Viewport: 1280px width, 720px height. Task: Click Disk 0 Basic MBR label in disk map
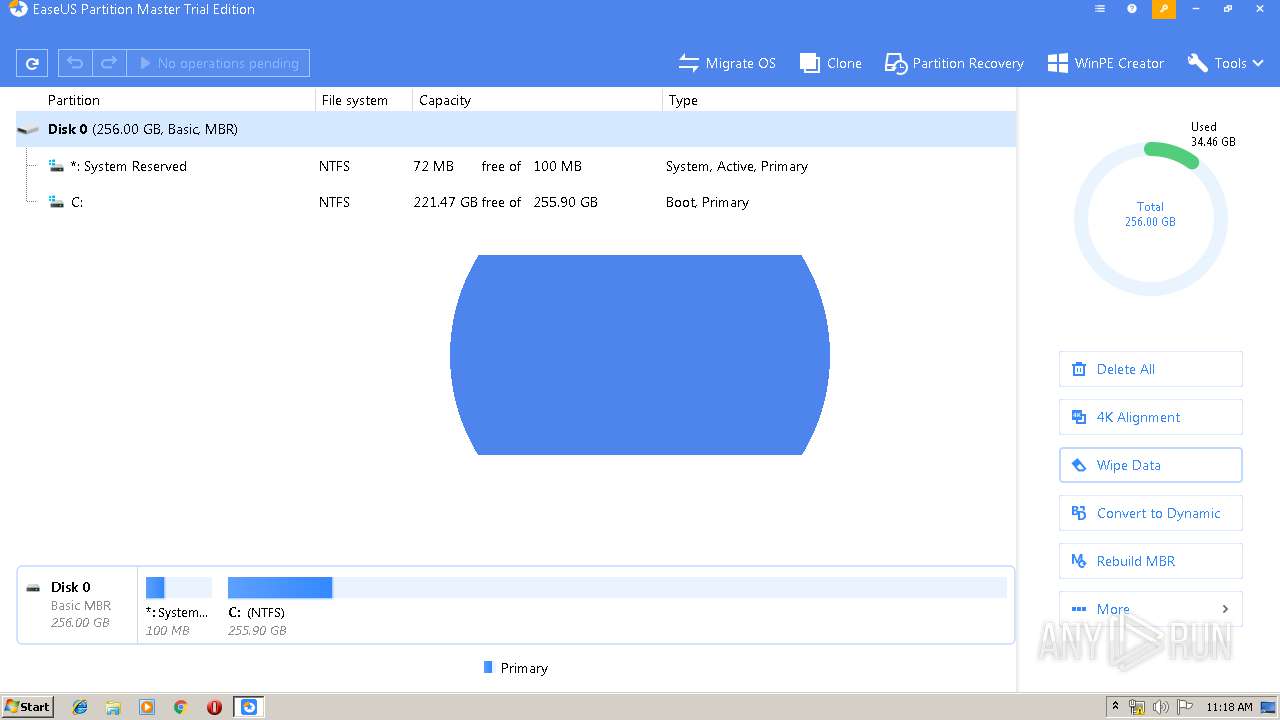tap(81, 605)
